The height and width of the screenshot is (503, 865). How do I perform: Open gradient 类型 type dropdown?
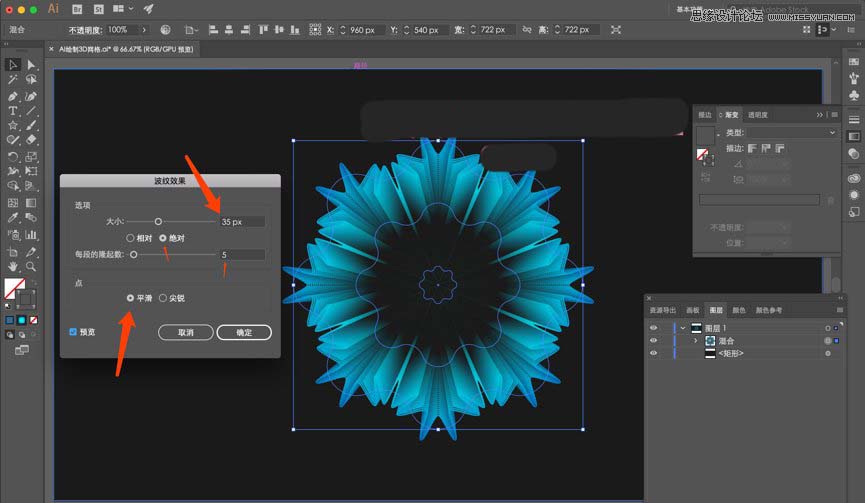792,133
